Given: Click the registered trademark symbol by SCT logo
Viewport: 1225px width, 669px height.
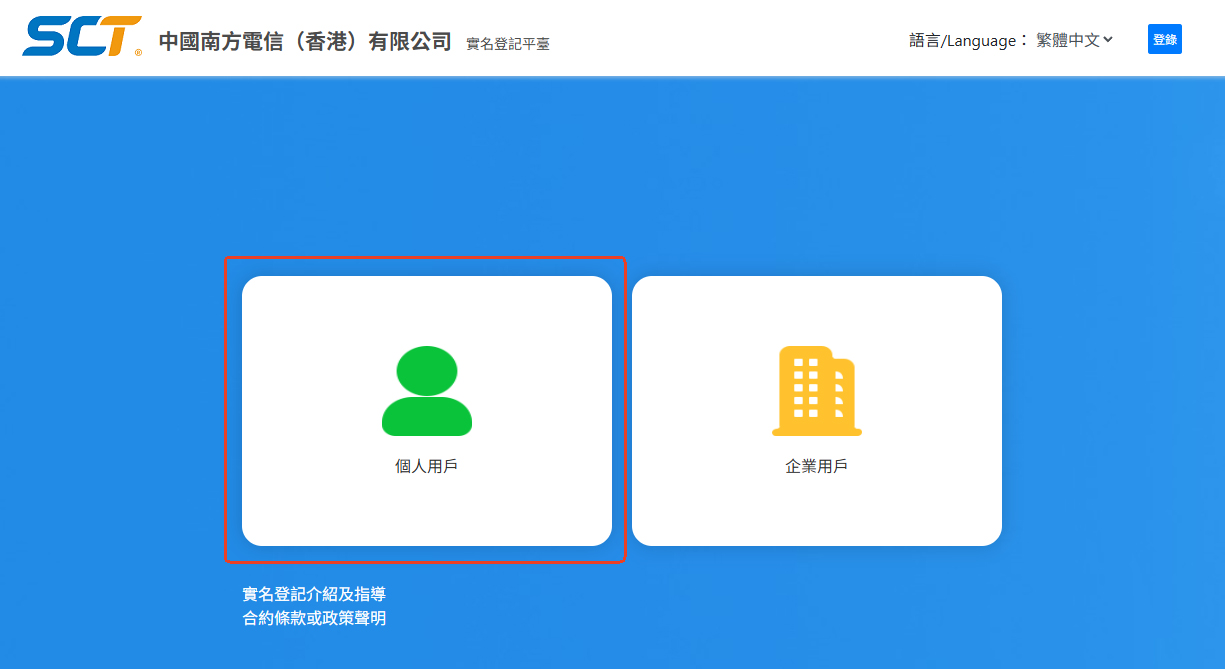Looking at the screenshot, I should pos(138,51).
